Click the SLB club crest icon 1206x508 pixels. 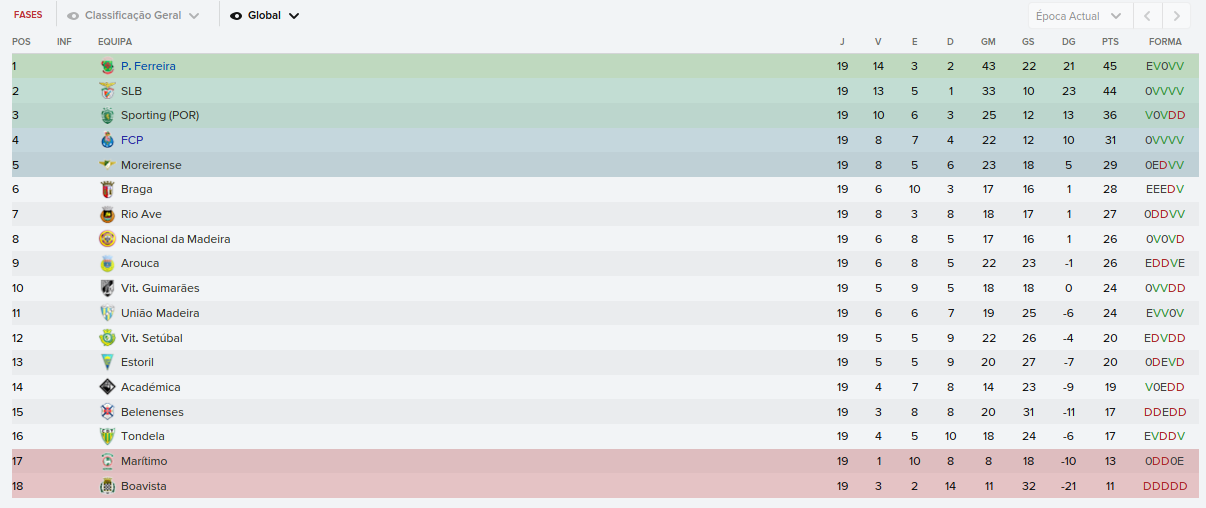coord(108,91)
